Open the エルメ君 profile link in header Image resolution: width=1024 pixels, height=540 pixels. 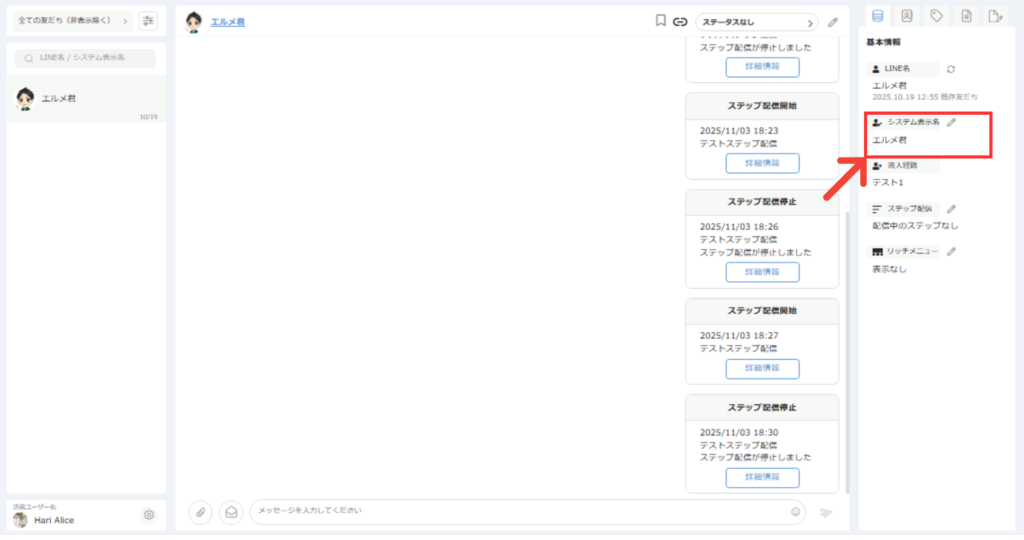[x=227, y=21]
